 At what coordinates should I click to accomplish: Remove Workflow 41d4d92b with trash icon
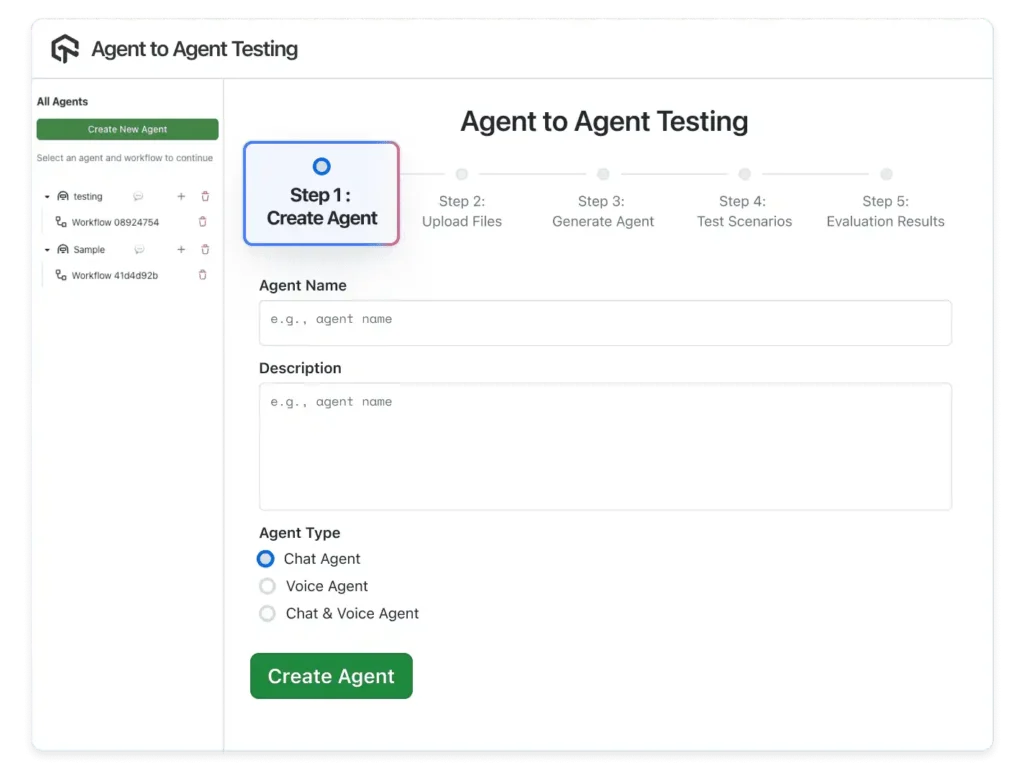pos(203,275)
